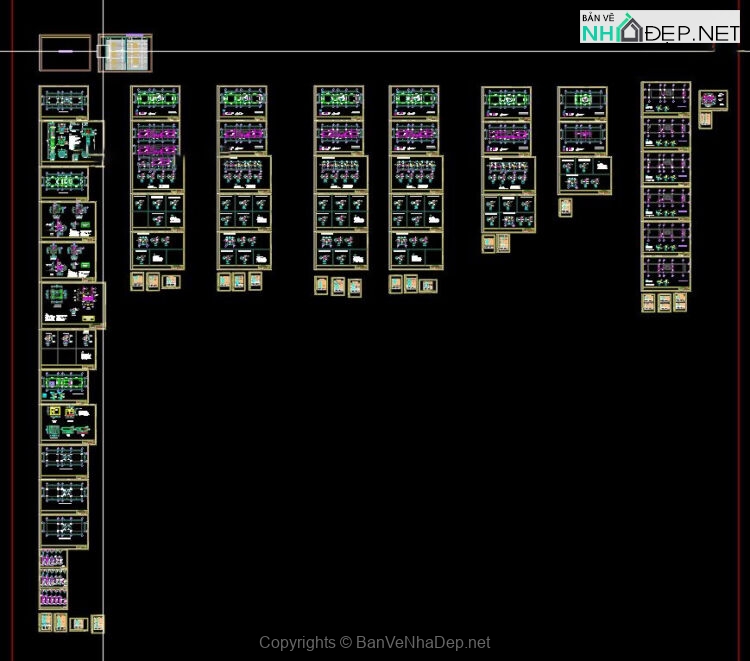Click the house icon in the logo
The height and width of the screenshot is (661, 750).
tap(630, 28)
